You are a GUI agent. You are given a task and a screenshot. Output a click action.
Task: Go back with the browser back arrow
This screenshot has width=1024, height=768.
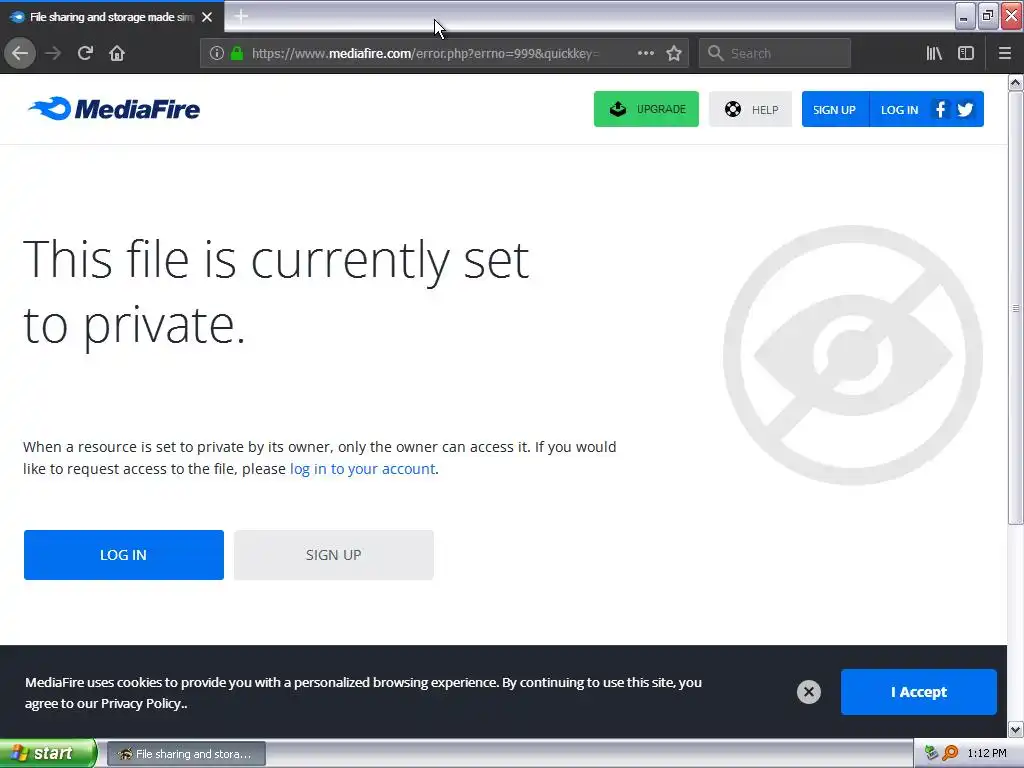tap(20, 53)
